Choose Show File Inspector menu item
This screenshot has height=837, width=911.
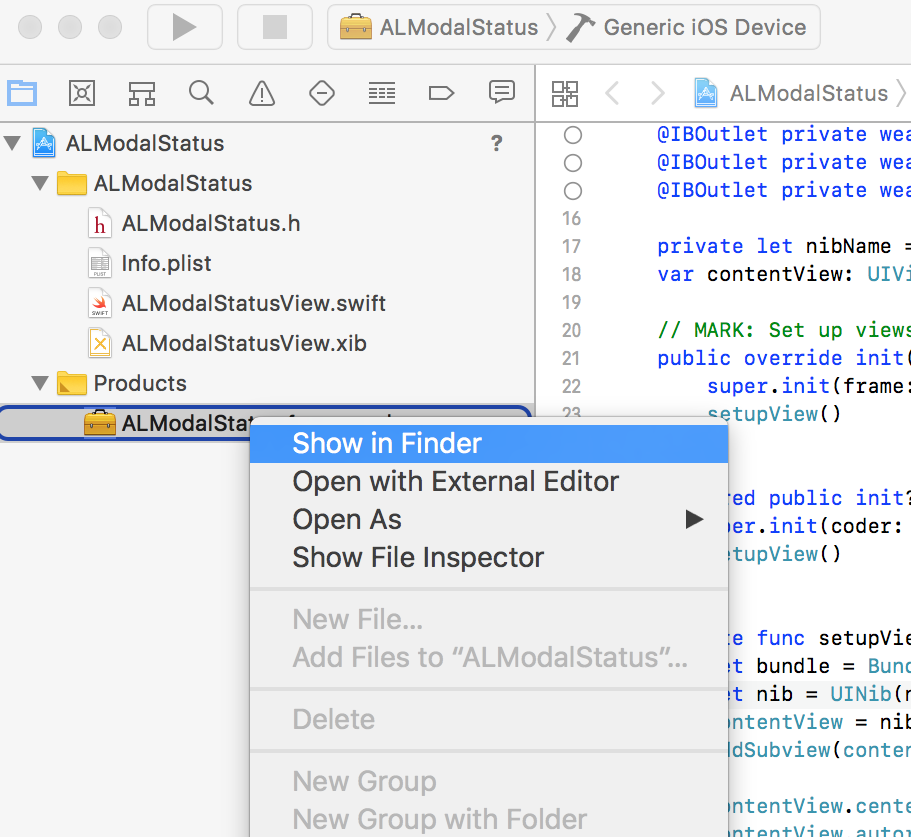(x=489, y=558)
